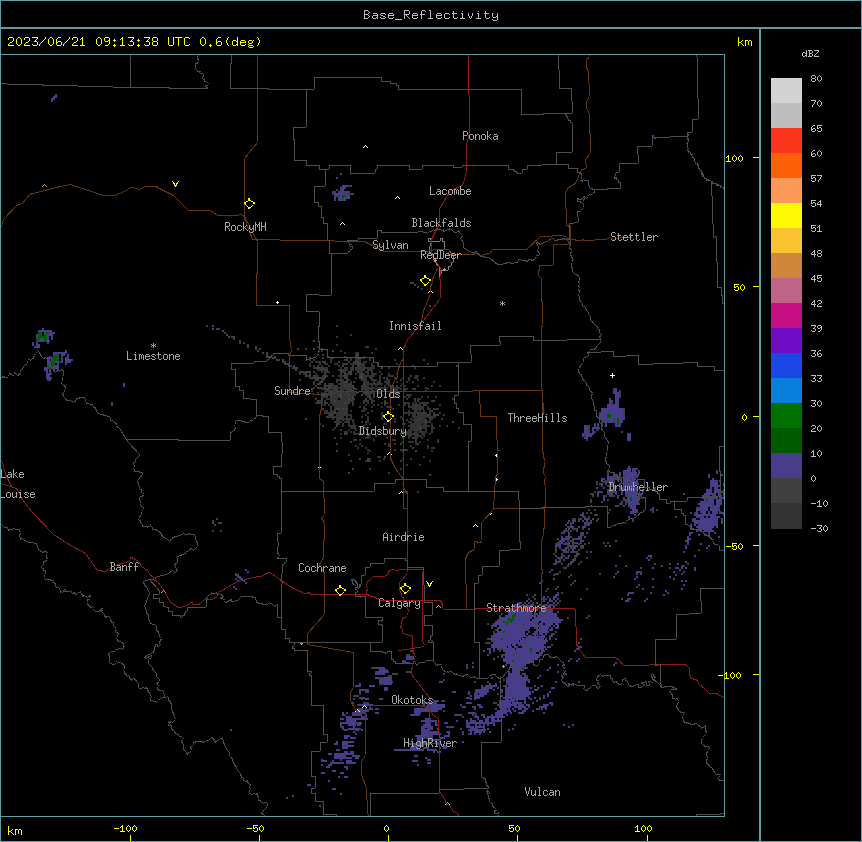Click the Didsbury town label
The image size is (862, 842).
[x=383, y=431]
